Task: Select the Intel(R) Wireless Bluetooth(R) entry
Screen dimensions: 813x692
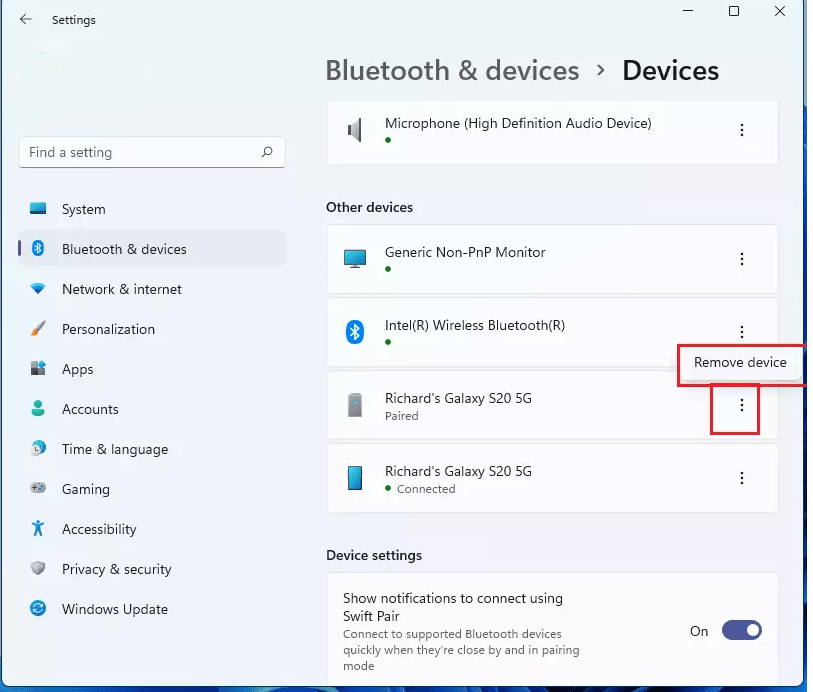Action: coord(552,332)
